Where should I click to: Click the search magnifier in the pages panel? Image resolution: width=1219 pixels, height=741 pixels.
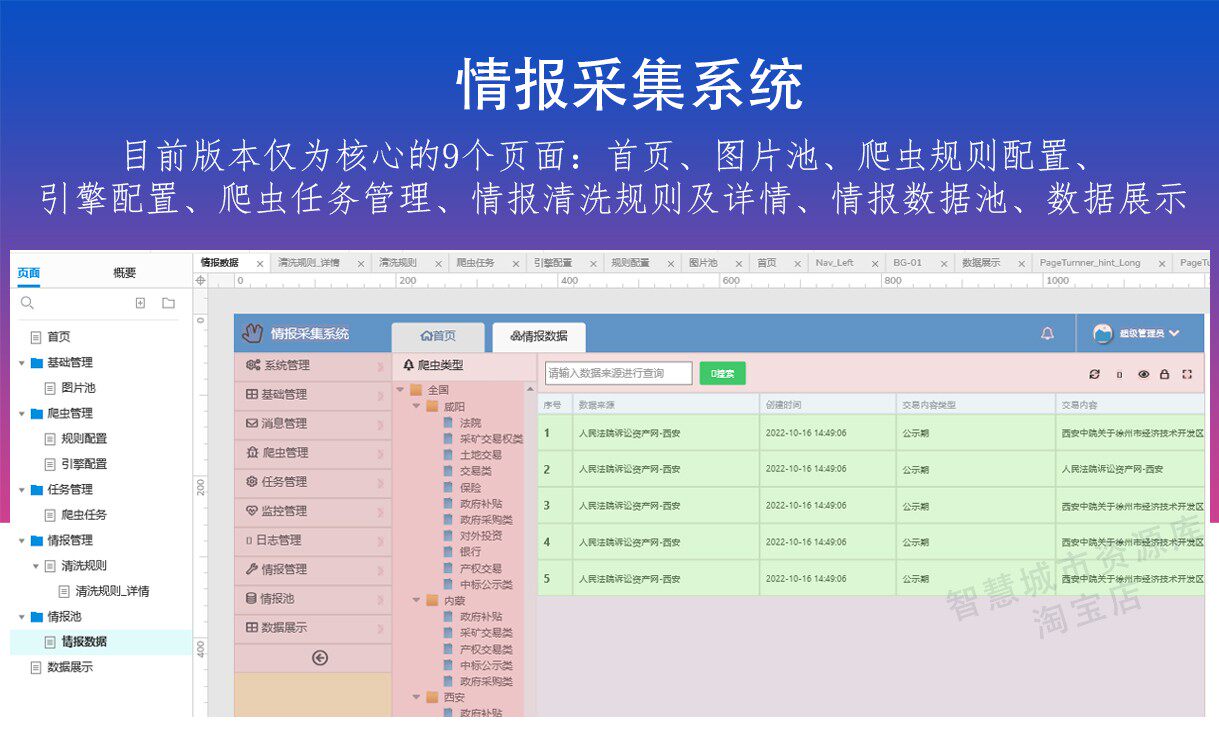pos(27,303)
